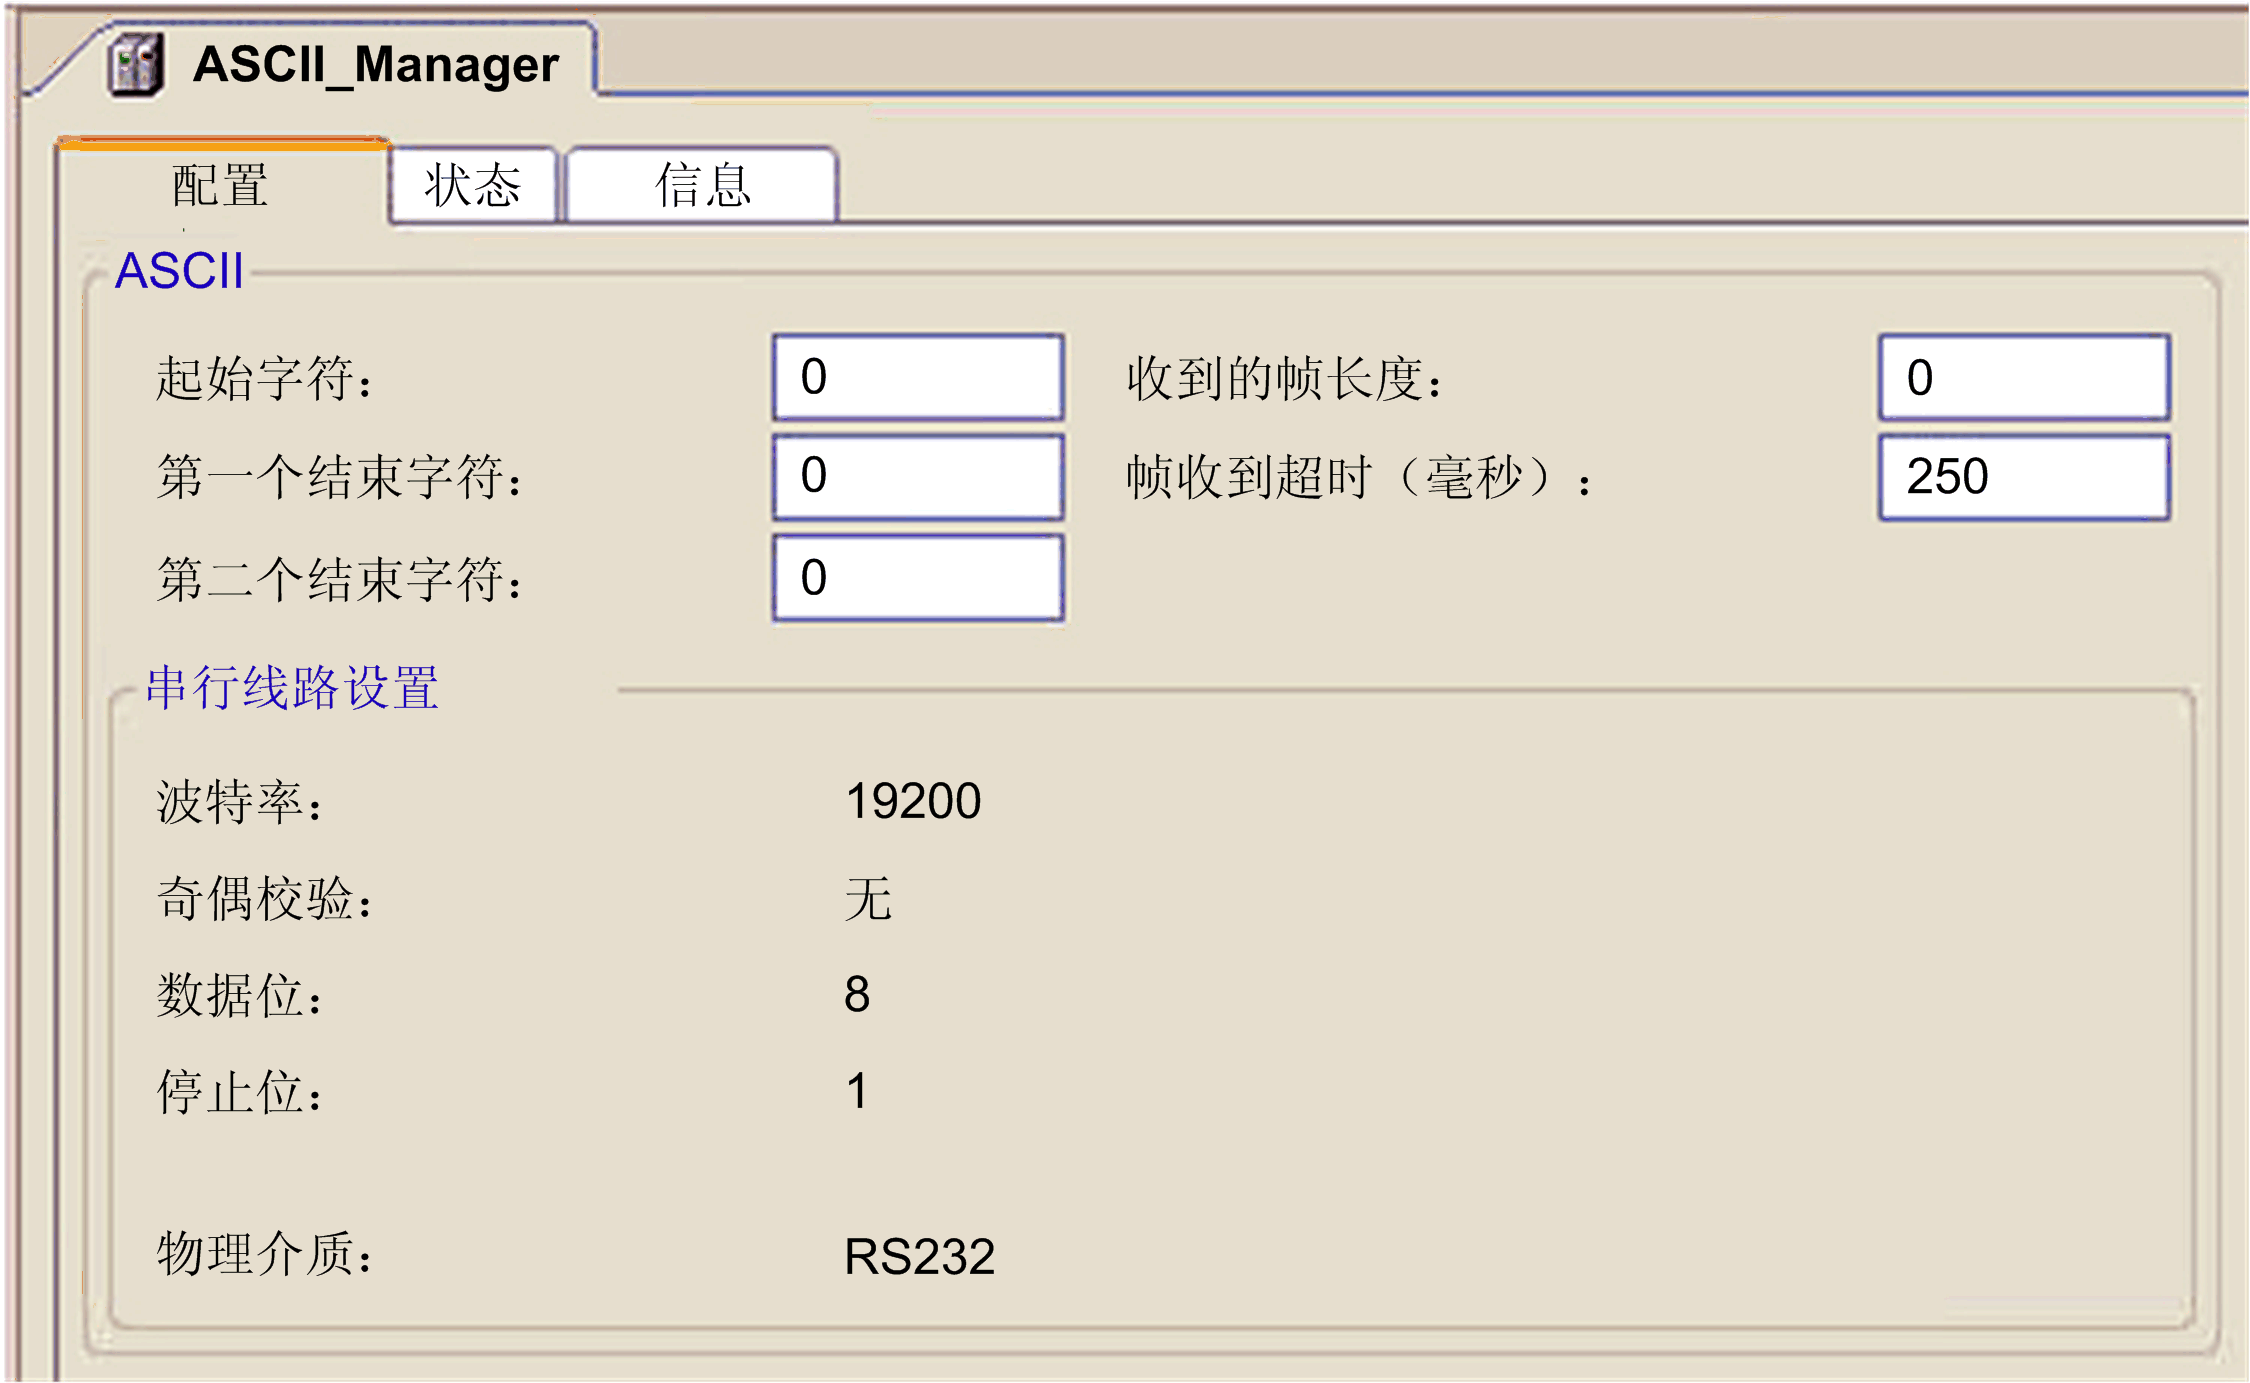
Task: Click the 波特率 value 19200
Action: click(x=912, y=799)
